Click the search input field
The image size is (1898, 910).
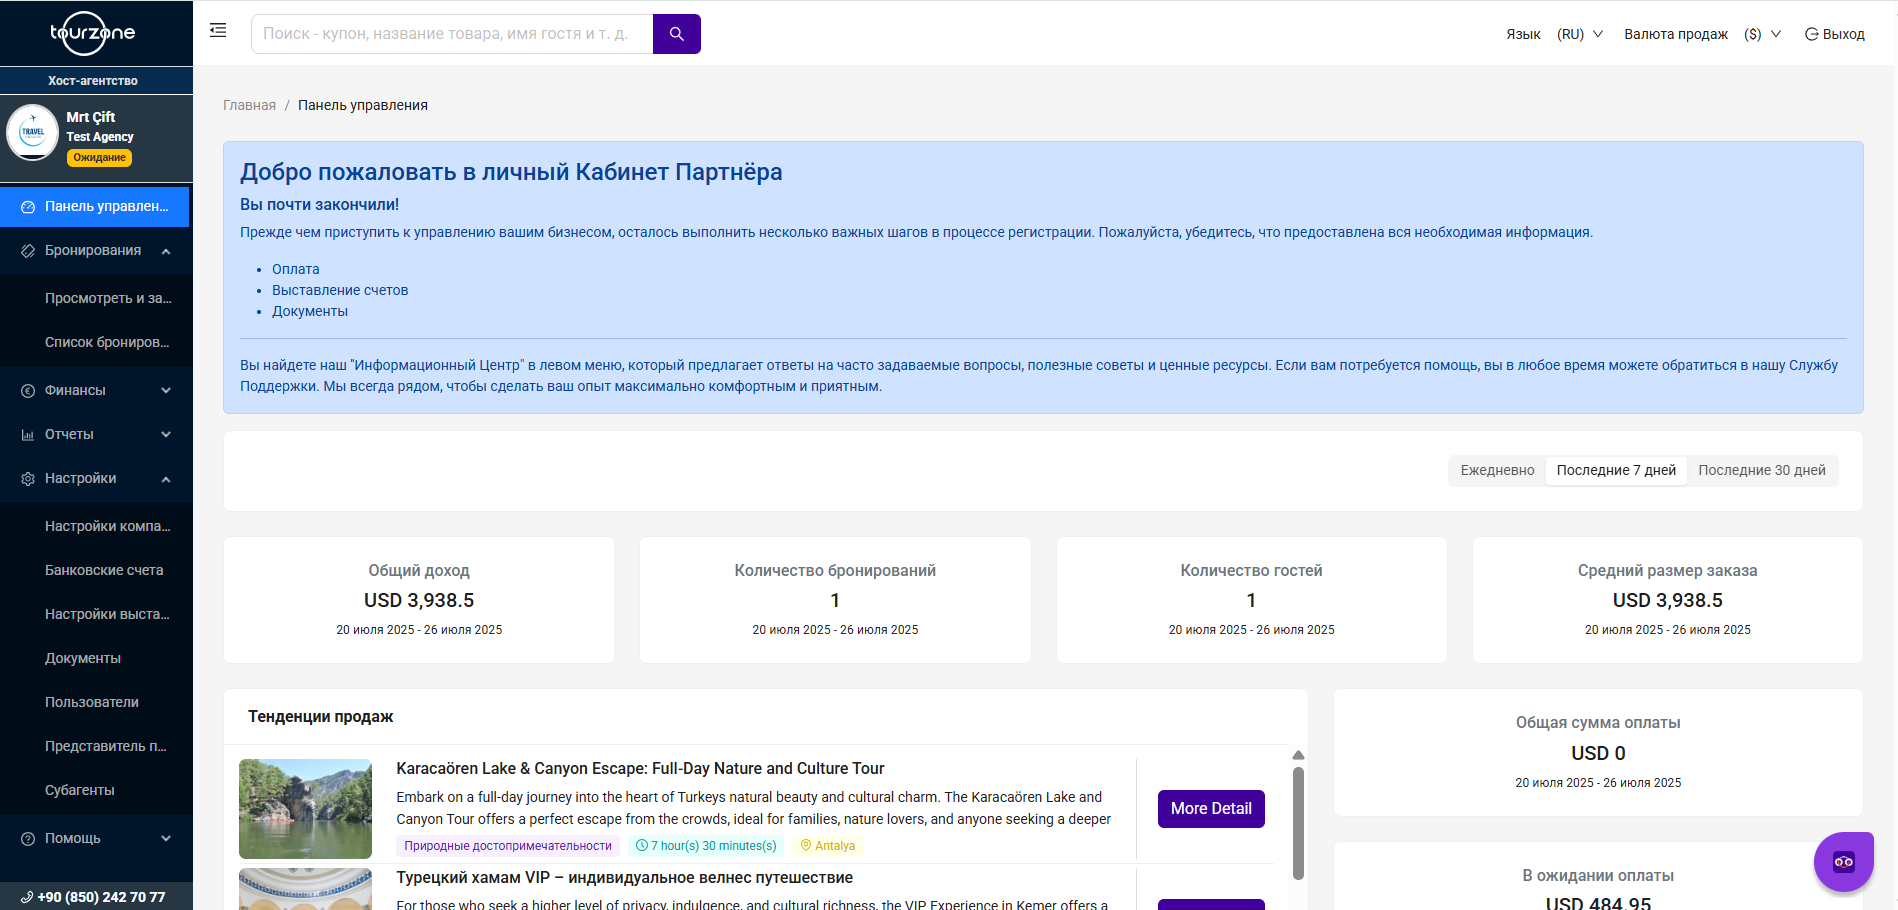coord(452,34)
